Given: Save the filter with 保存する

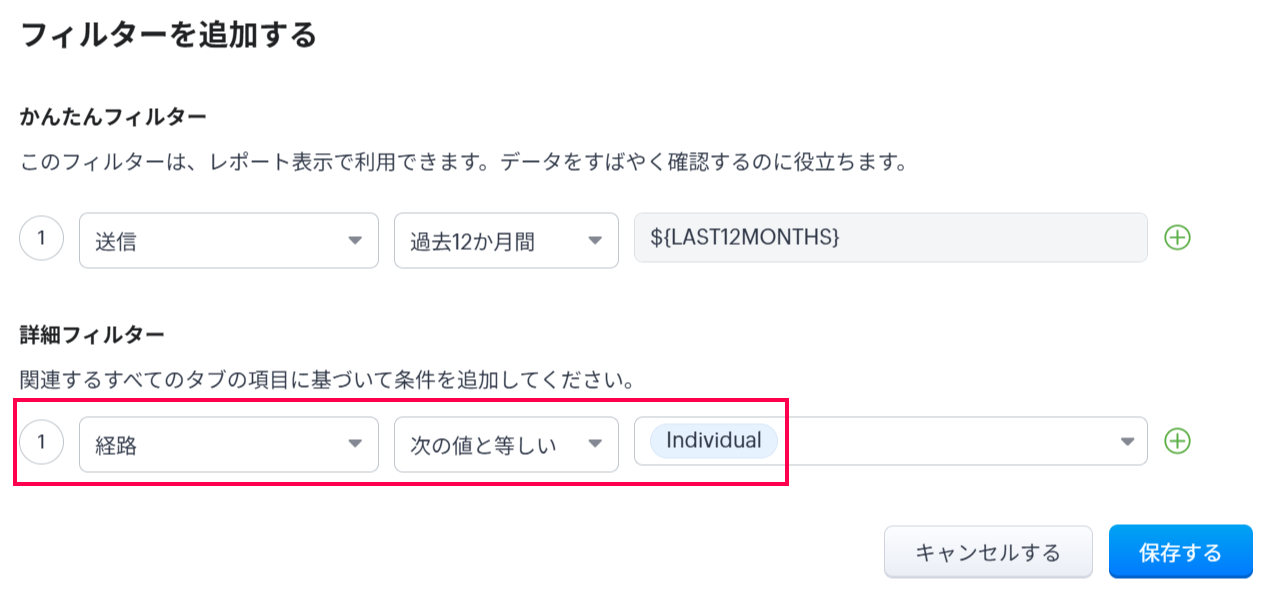Looking at the screenshot, I should (1180, 552).
